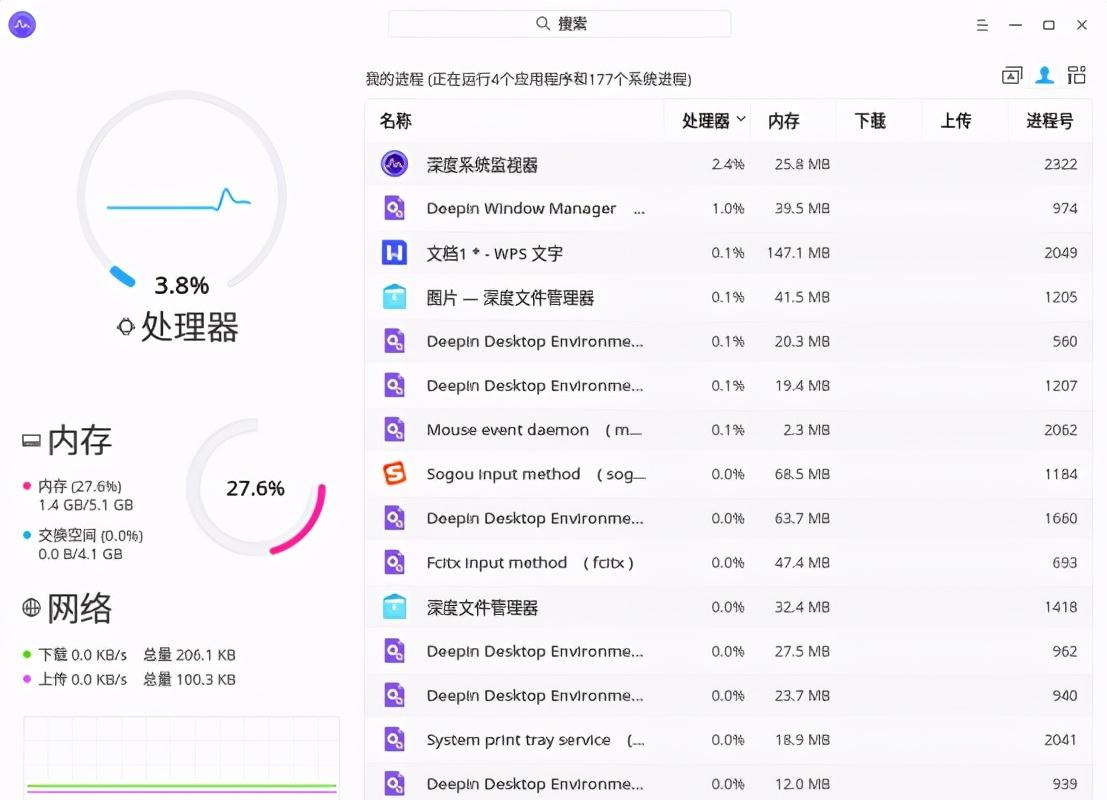Image resolution: width=1107 pixels, height=800 pixels.
Task: Click the memory module icon
Action: (x=31, y=441)
